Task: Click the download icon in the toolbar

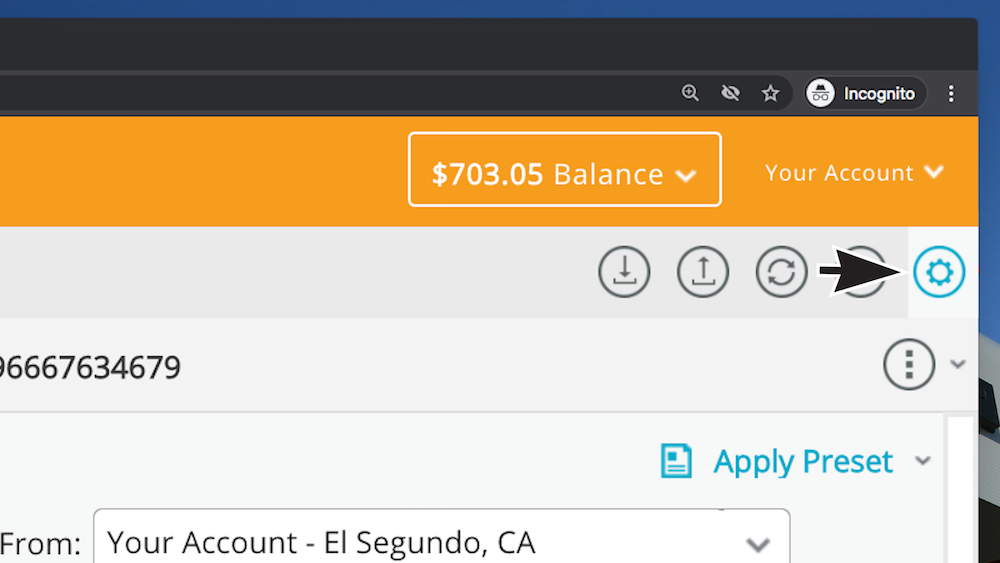Action: [x=624, y=272]
